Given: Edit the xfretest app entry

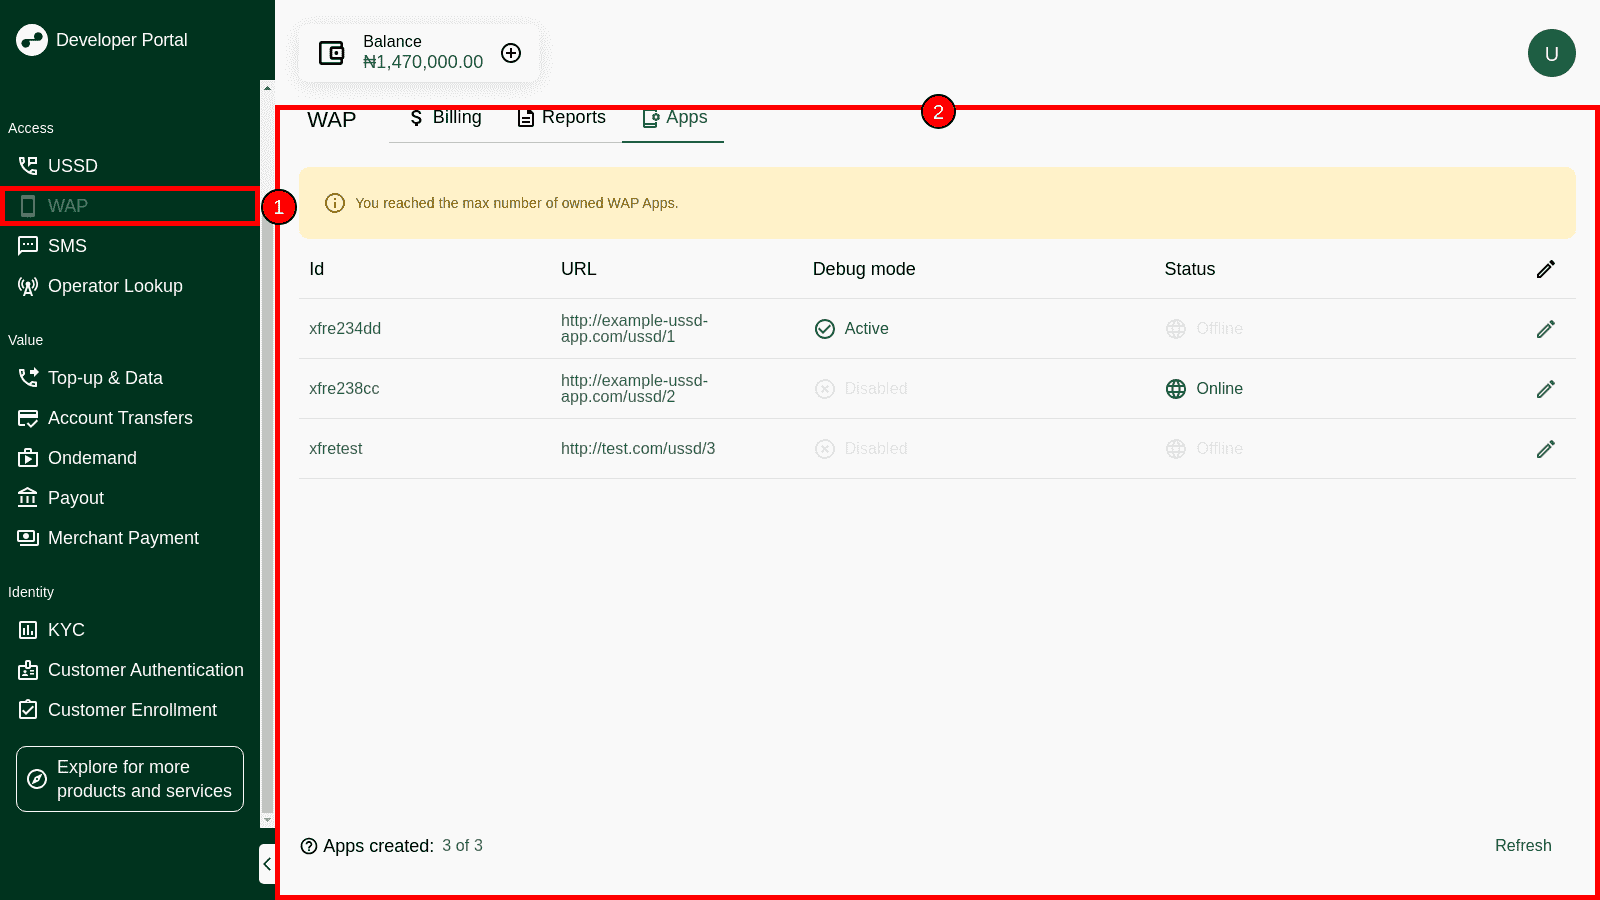Looking at the screenshot, I should coord(1545,449).
